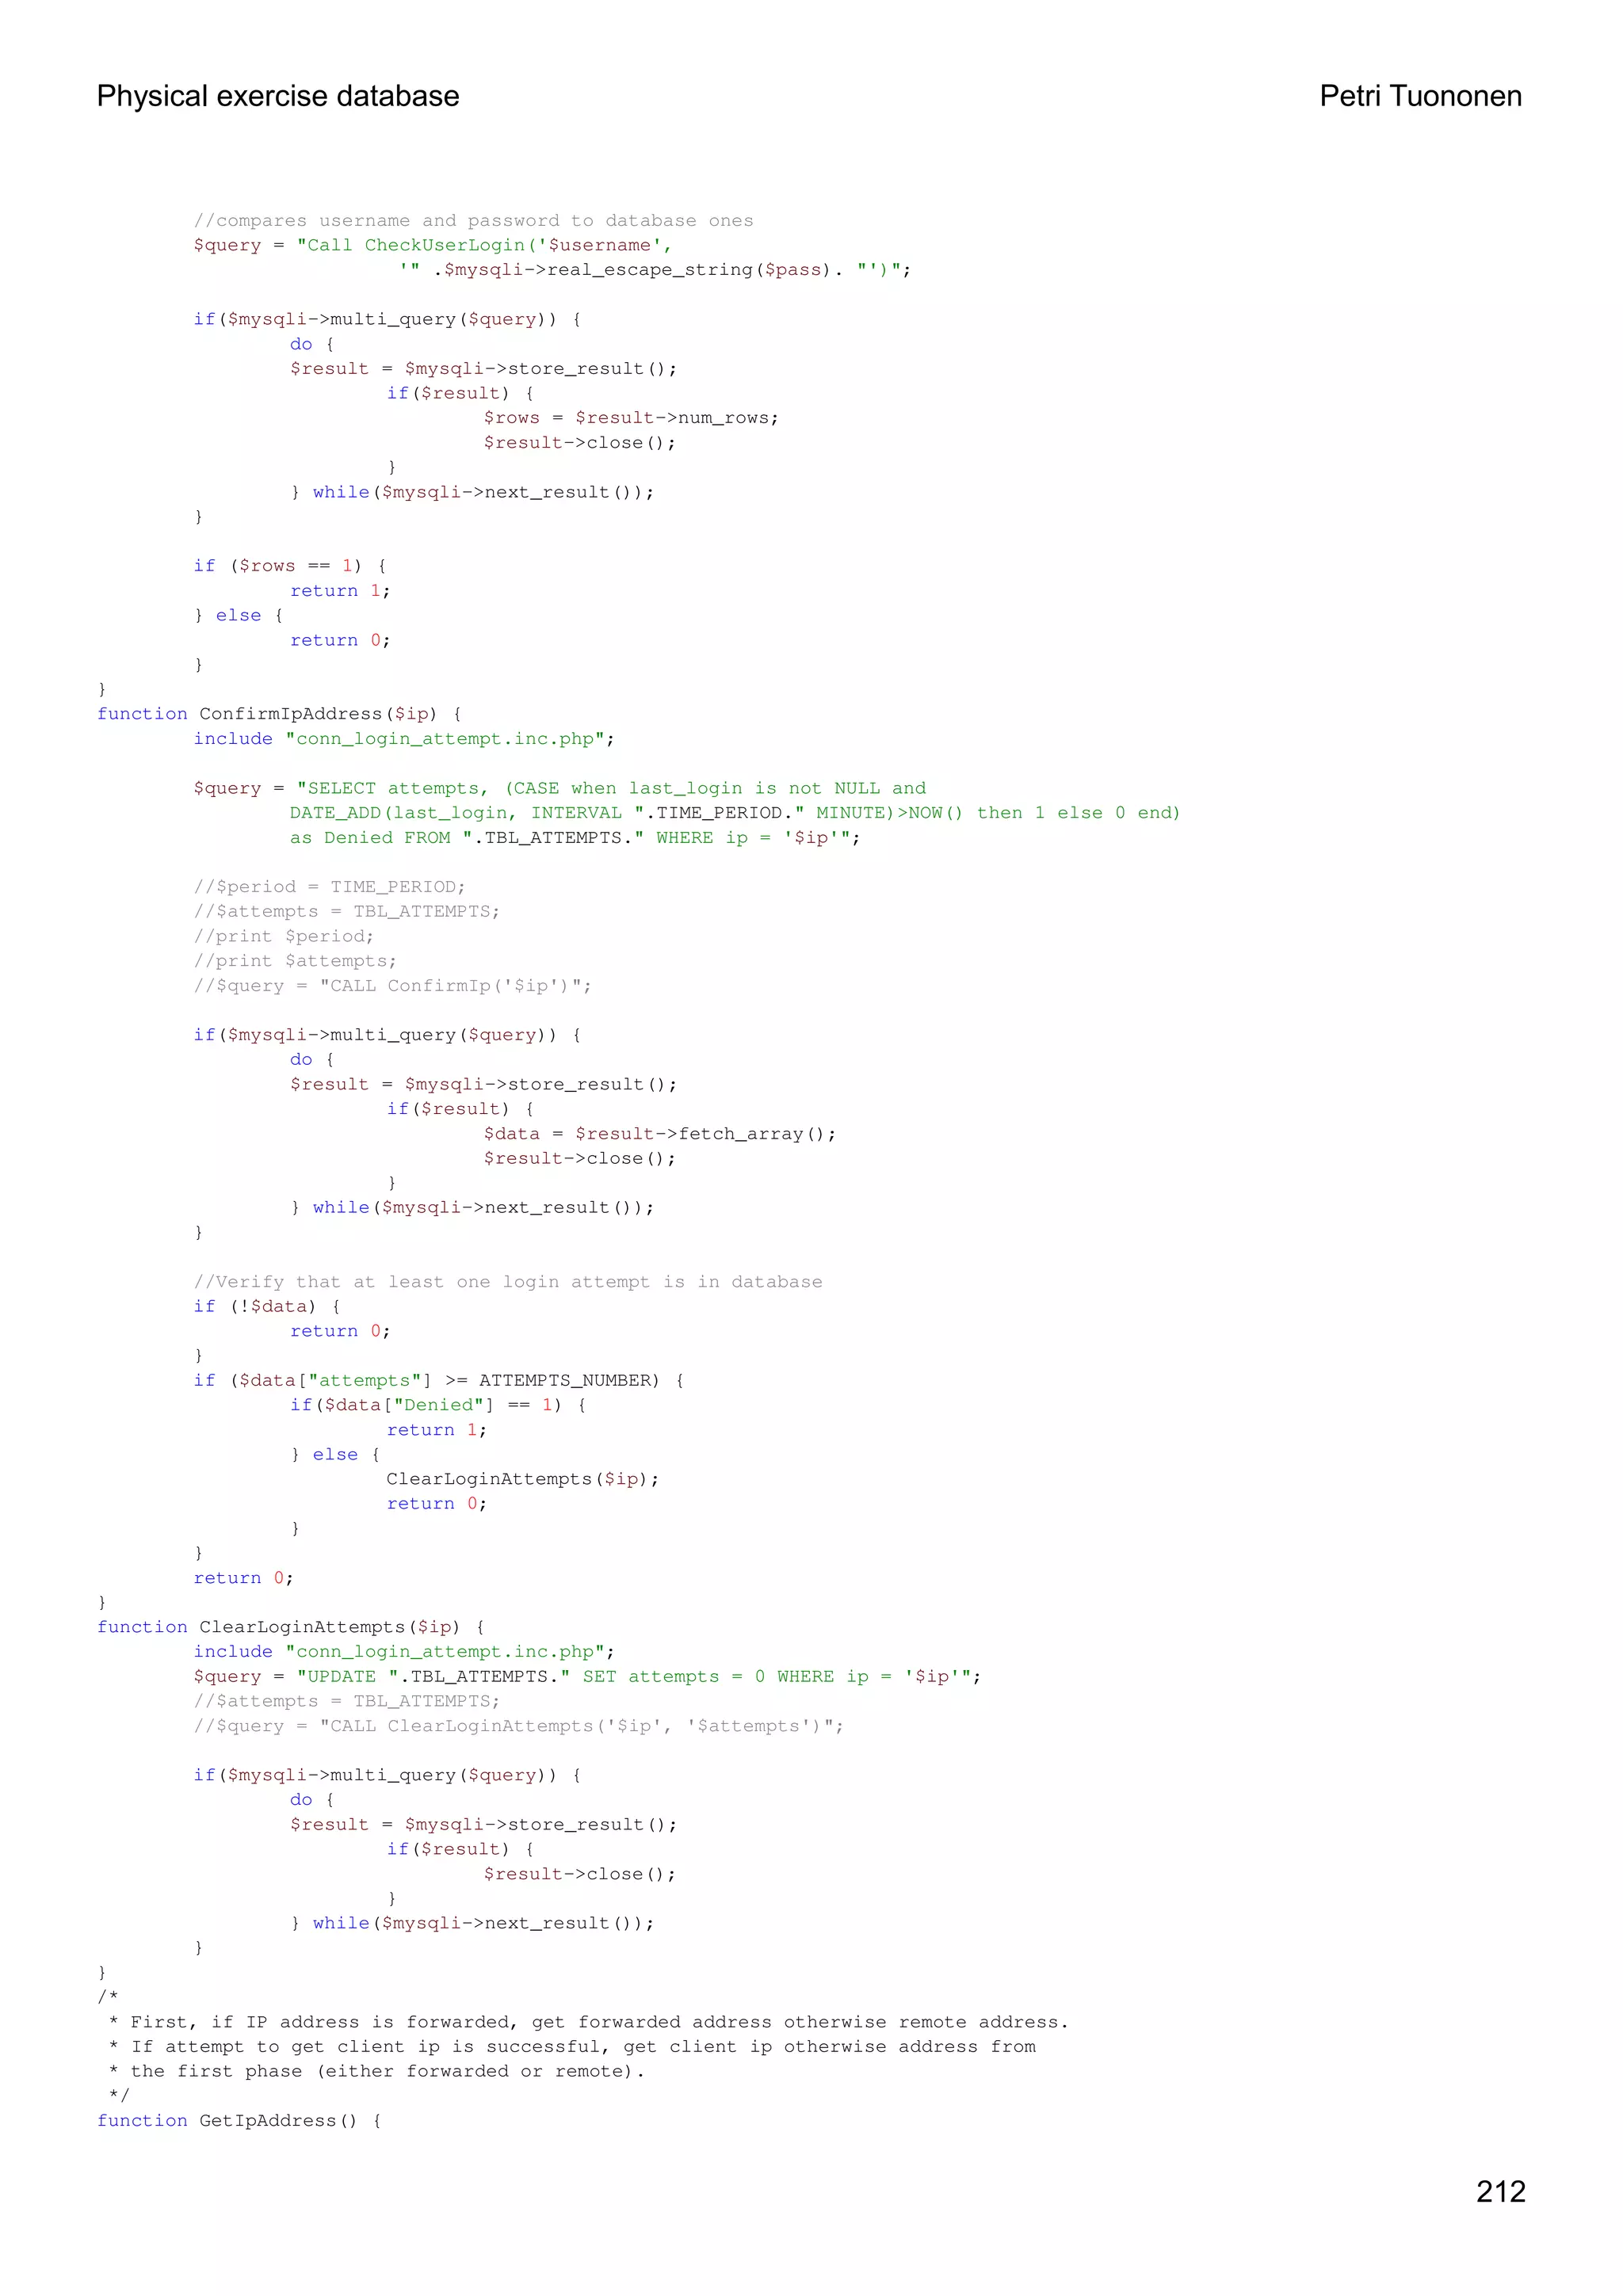Screen dimensions: 1623x2296
Task: Click 'if (!$data) {' line
Action: click(x=267, y=1307)
